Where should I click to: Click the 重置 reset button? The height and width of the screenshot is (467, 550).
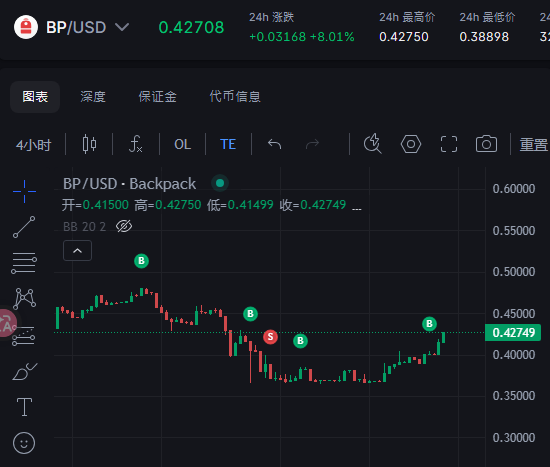point(534,144)
